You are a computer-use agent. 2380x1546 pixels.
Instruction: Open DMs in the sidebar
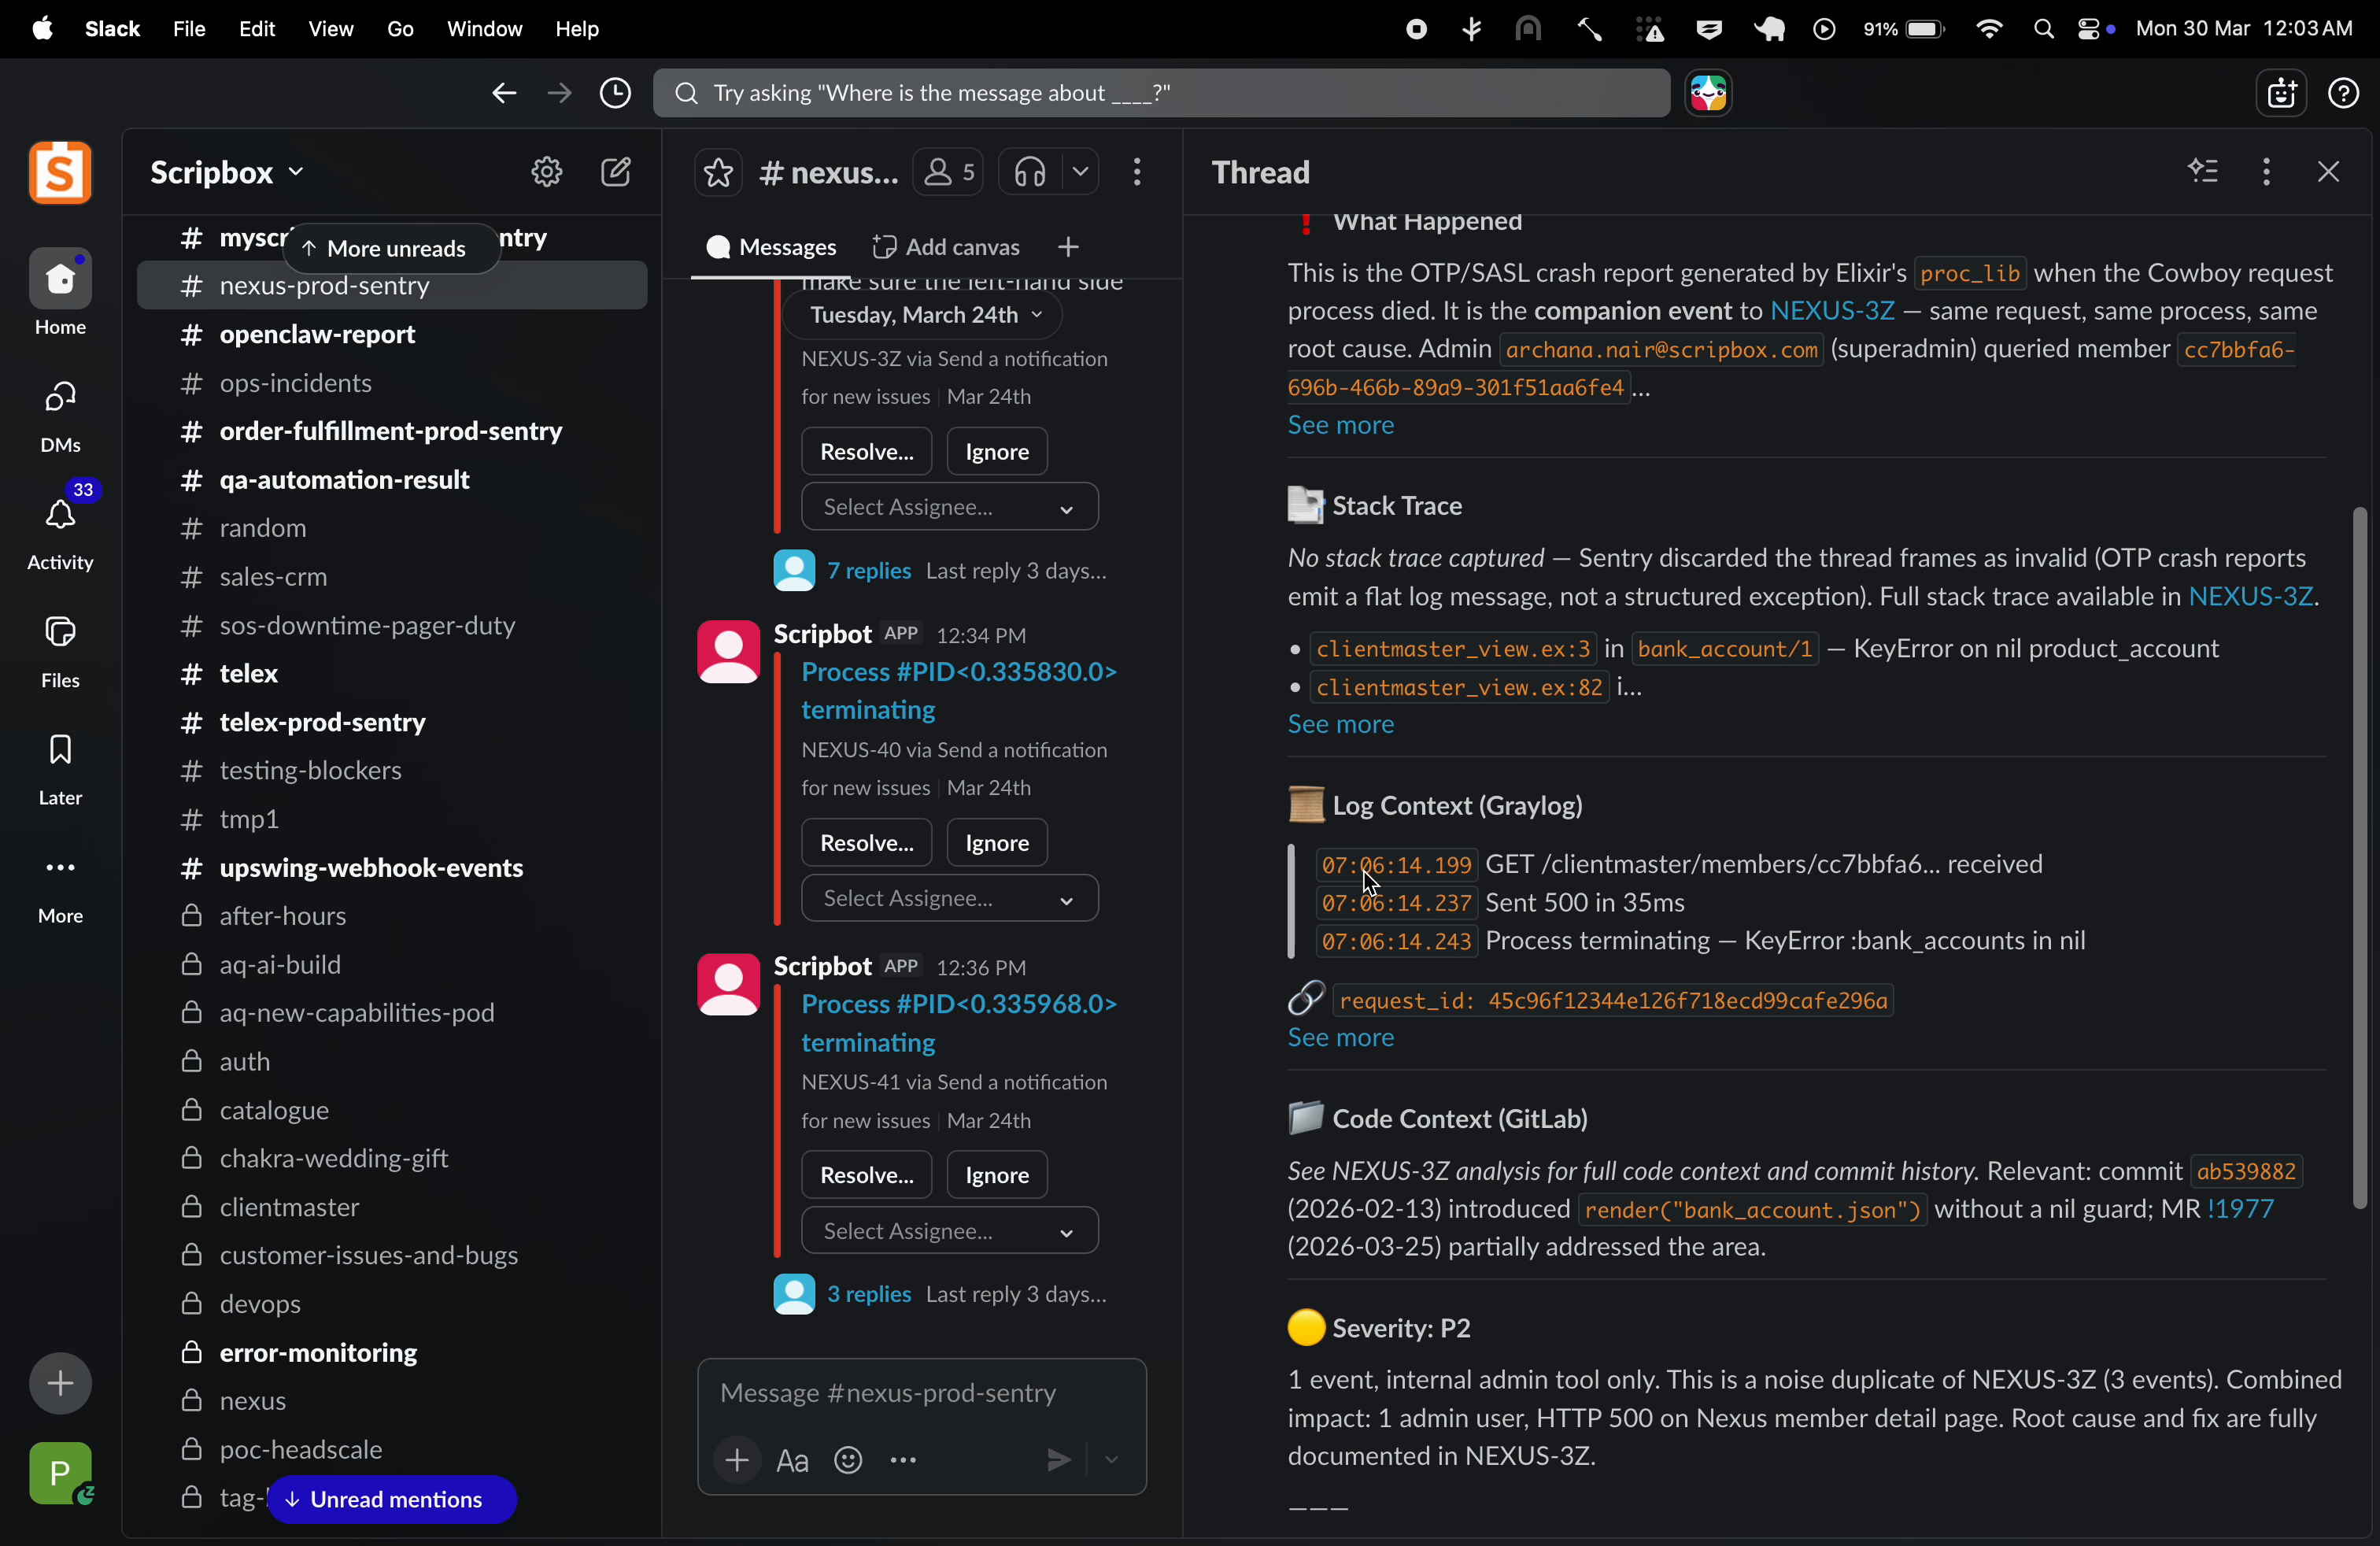click(x=60, y=415)
